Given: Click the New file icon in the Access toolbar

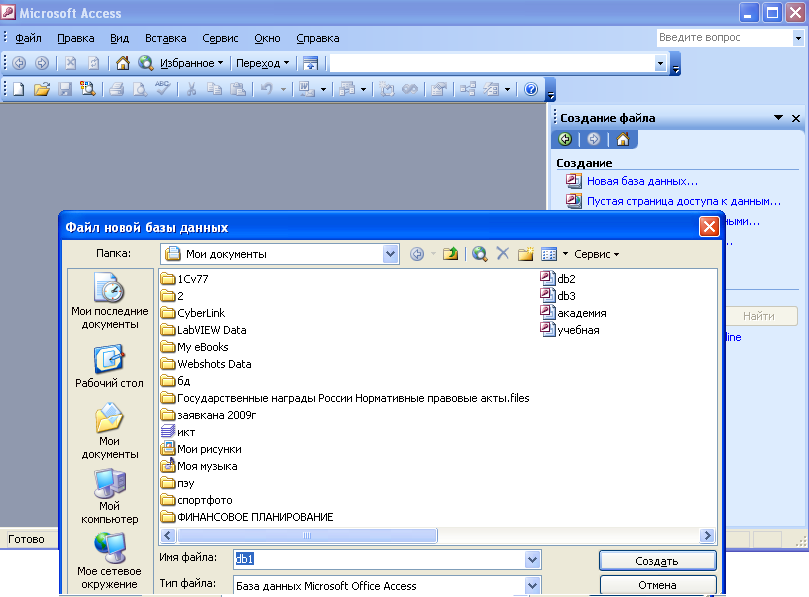Looking at the screenshot, I should tap(19, 89).
